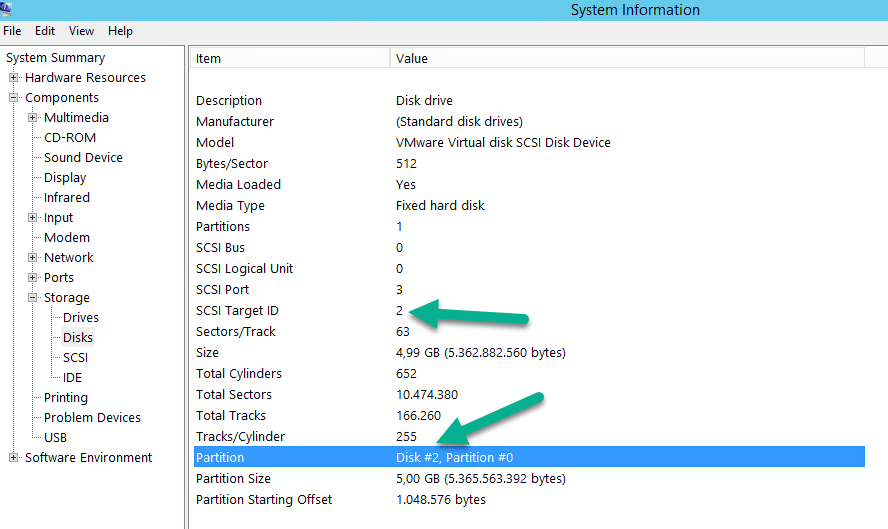Select Drives under Storage
This screenshot has height=529, width=888.
point(81,318)
